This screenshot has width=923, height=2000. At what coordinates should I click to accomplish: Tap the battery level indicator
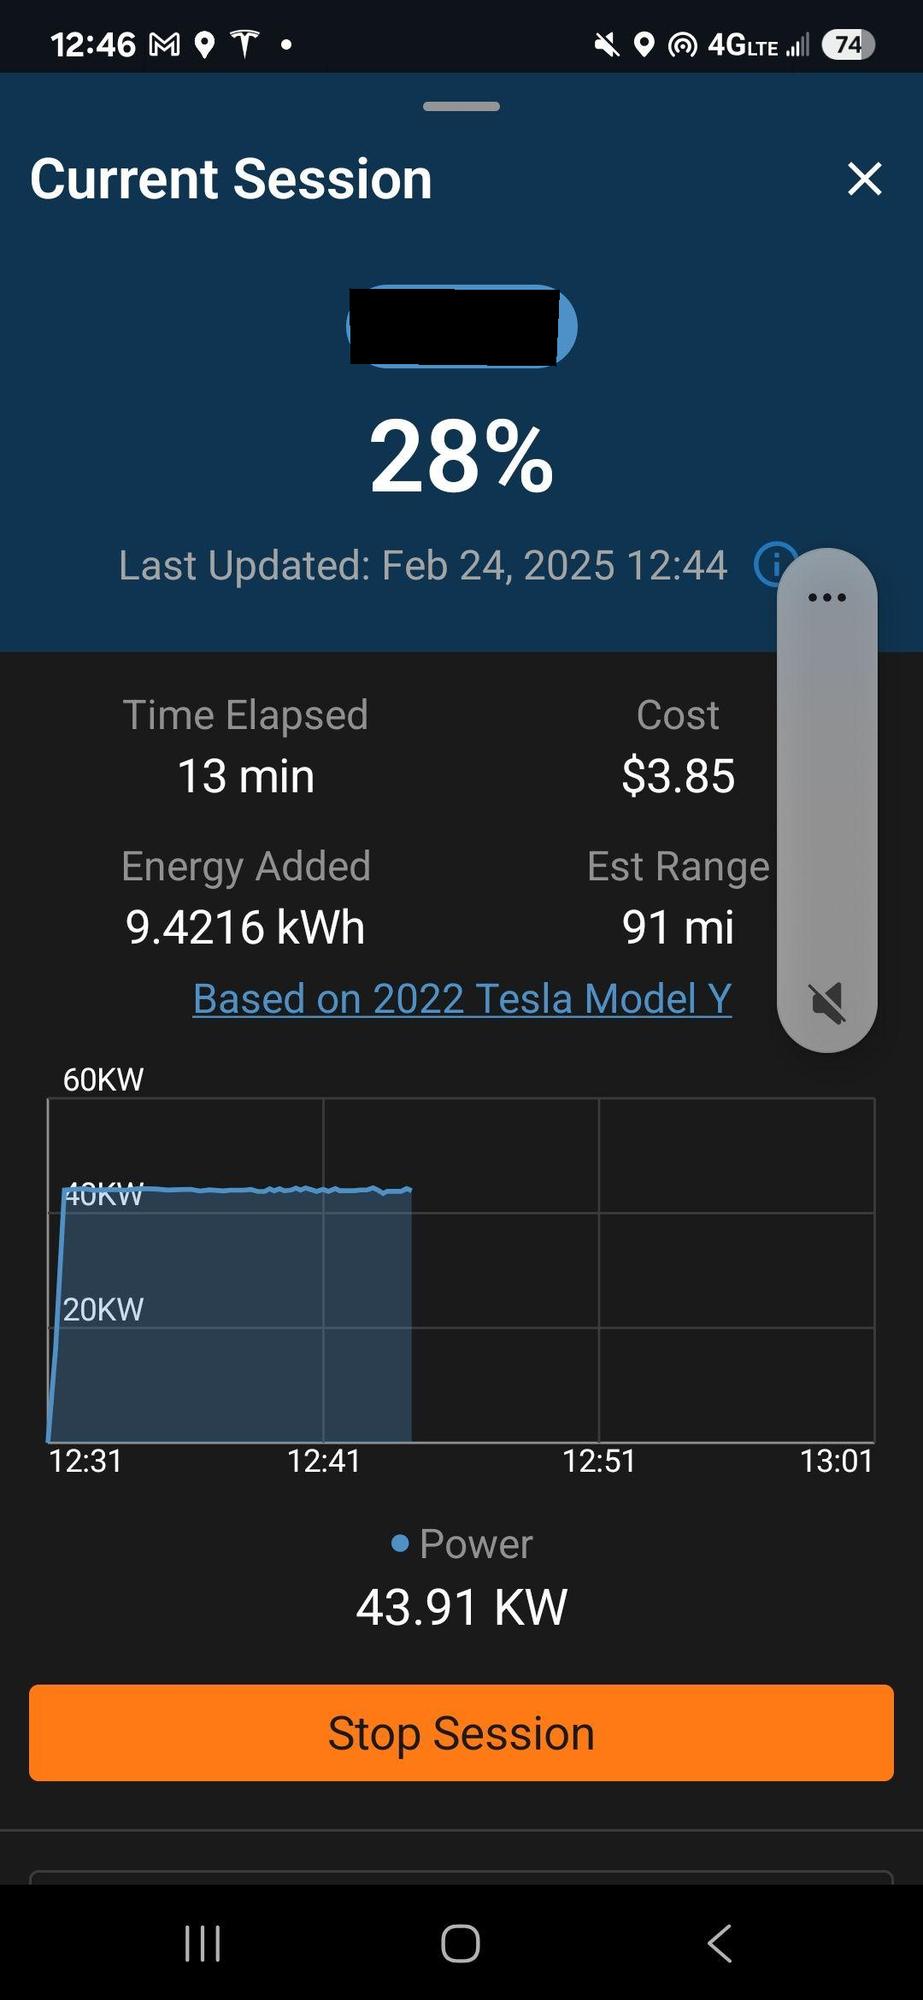click(461, 326)
